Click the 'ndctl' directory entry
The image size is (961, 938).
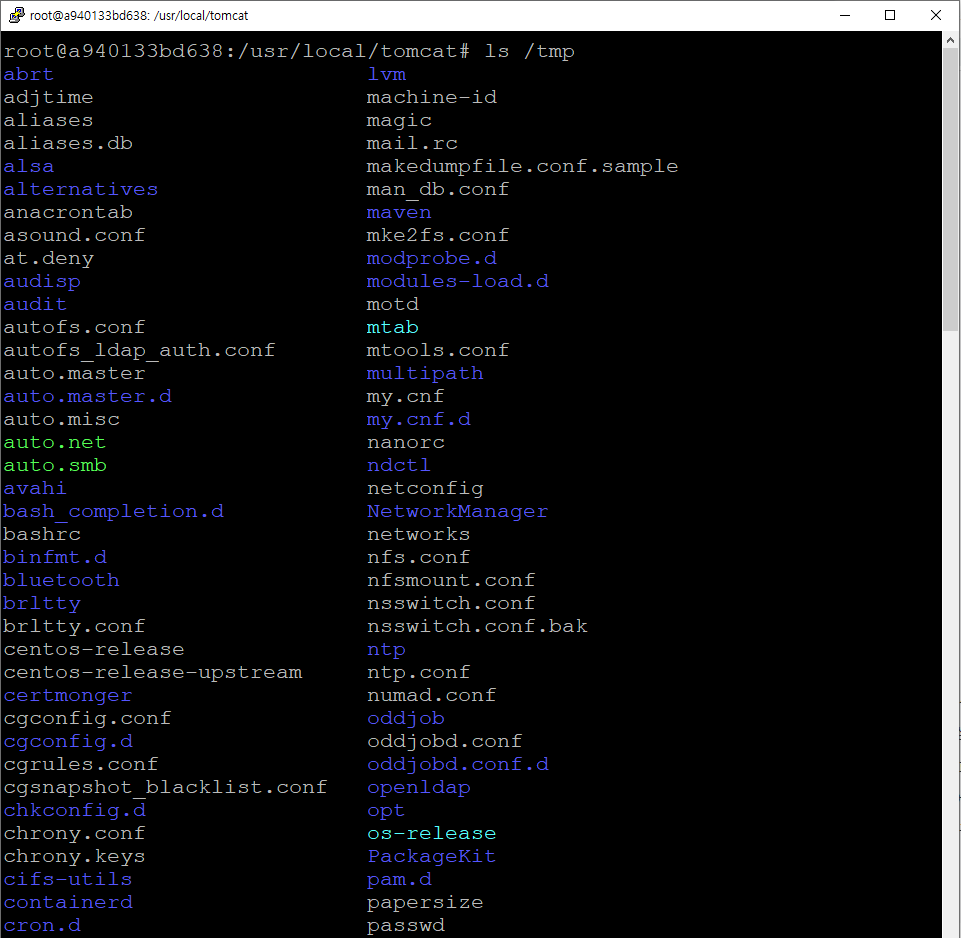399,466
